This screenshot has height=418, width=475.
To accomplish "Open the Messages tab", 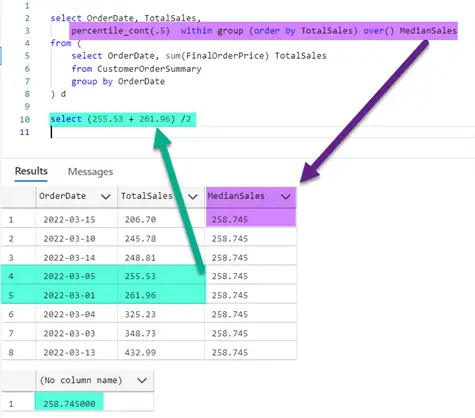I will coord(90,172).
